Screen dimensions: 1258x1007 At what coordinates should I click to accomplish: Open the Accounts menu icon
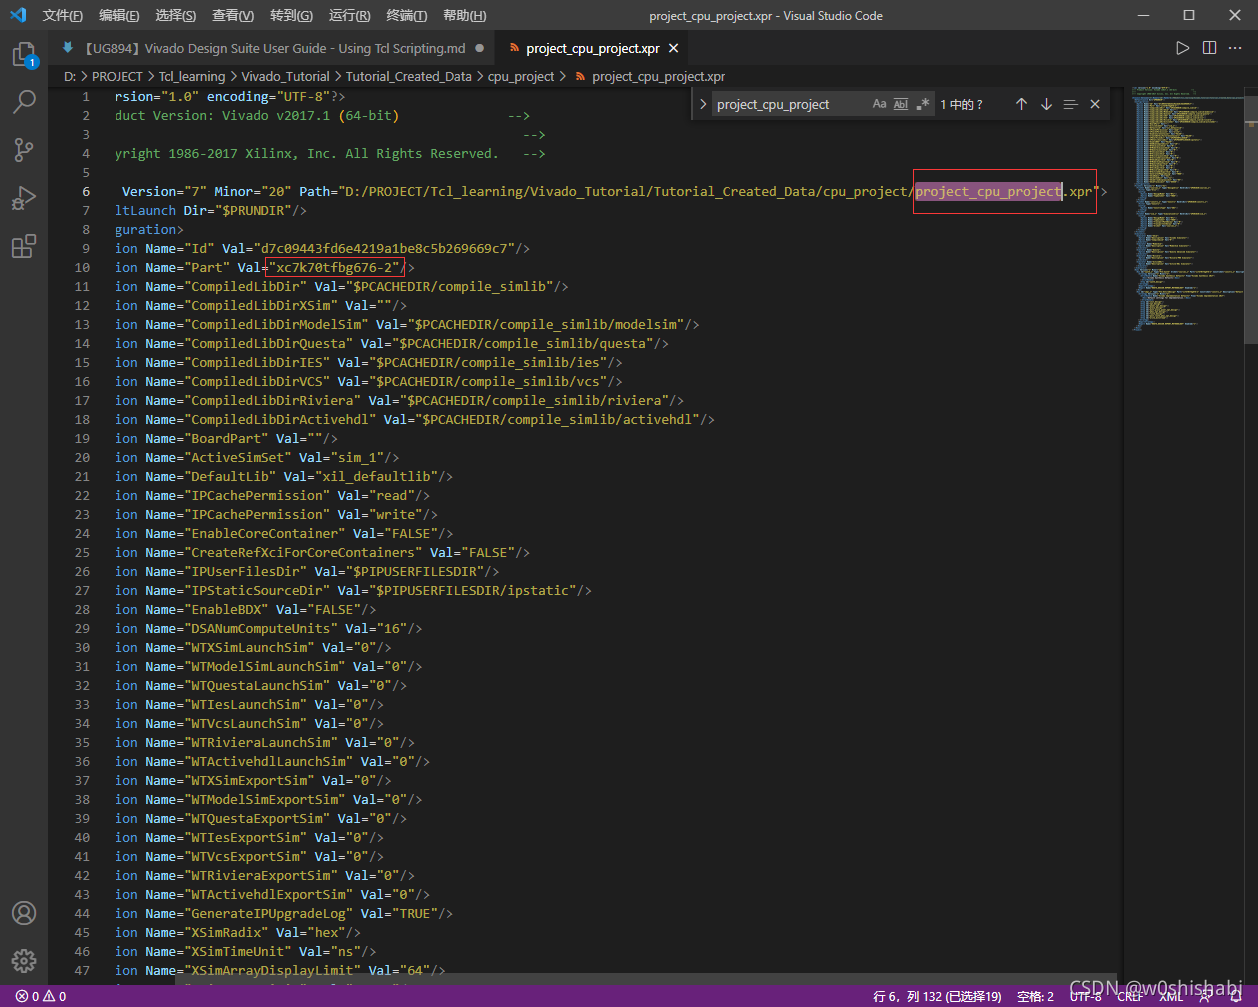(x=24, y=913)
